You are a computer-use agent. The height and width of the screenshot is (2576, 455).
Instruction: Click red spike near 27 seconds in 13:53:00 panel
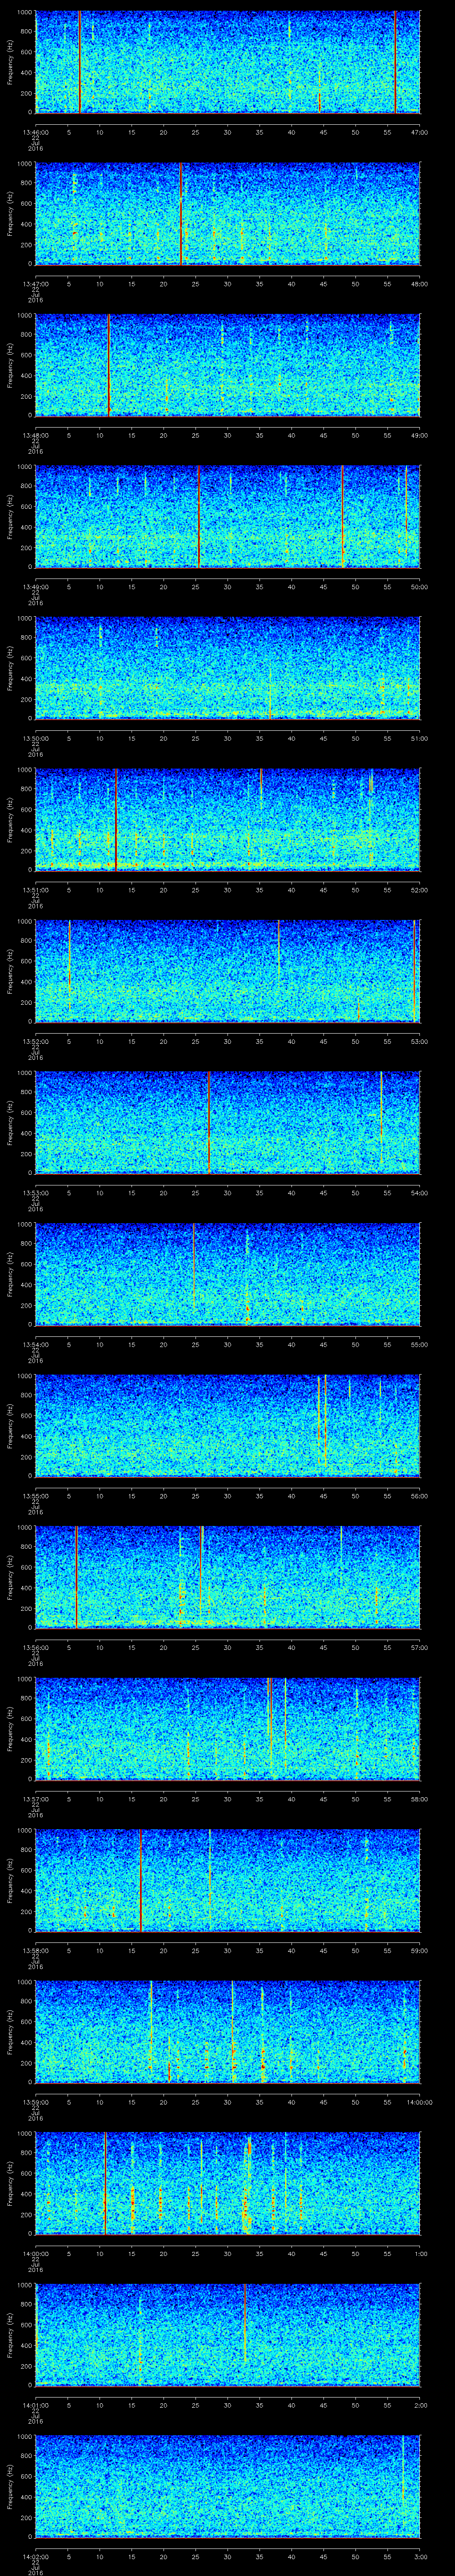coord(208,1122)
